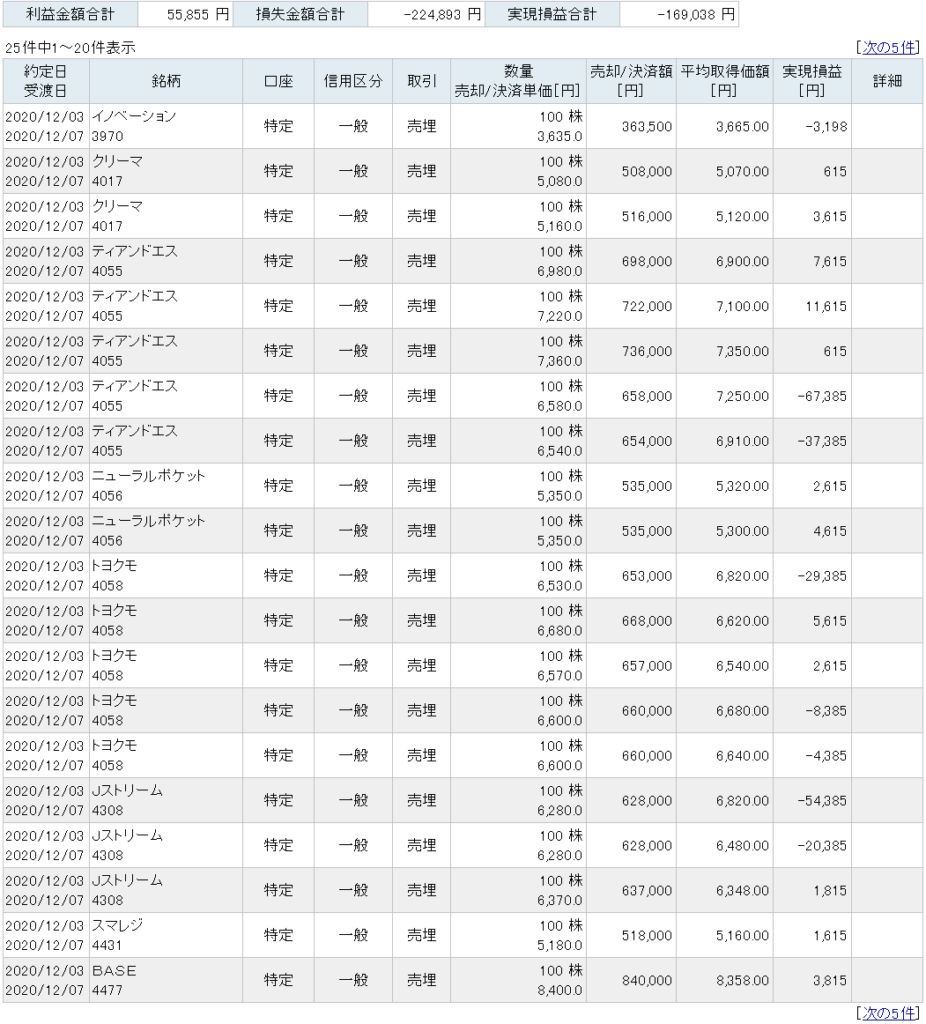Select the スマレジ 4431 stock name cell
The width and height of the screenshot is (926, 1024).
[x=166, y=935]
